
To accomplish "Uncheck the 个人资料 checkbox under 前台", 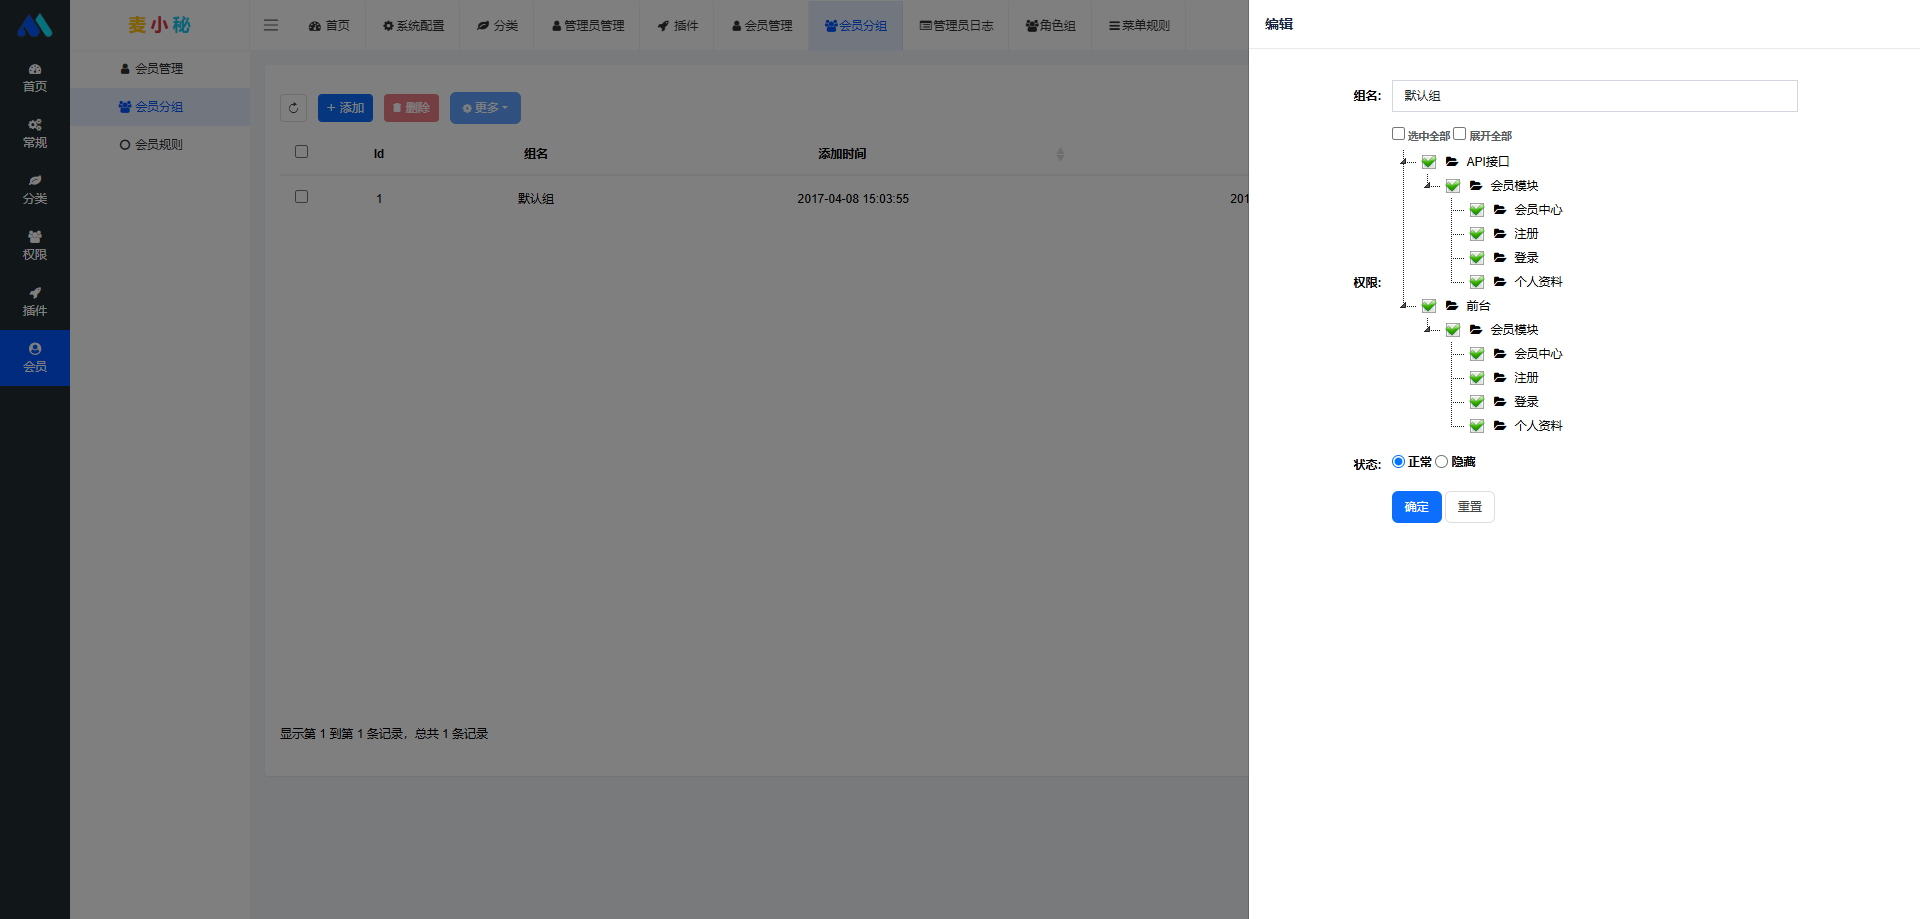I will coord(1477,426).
